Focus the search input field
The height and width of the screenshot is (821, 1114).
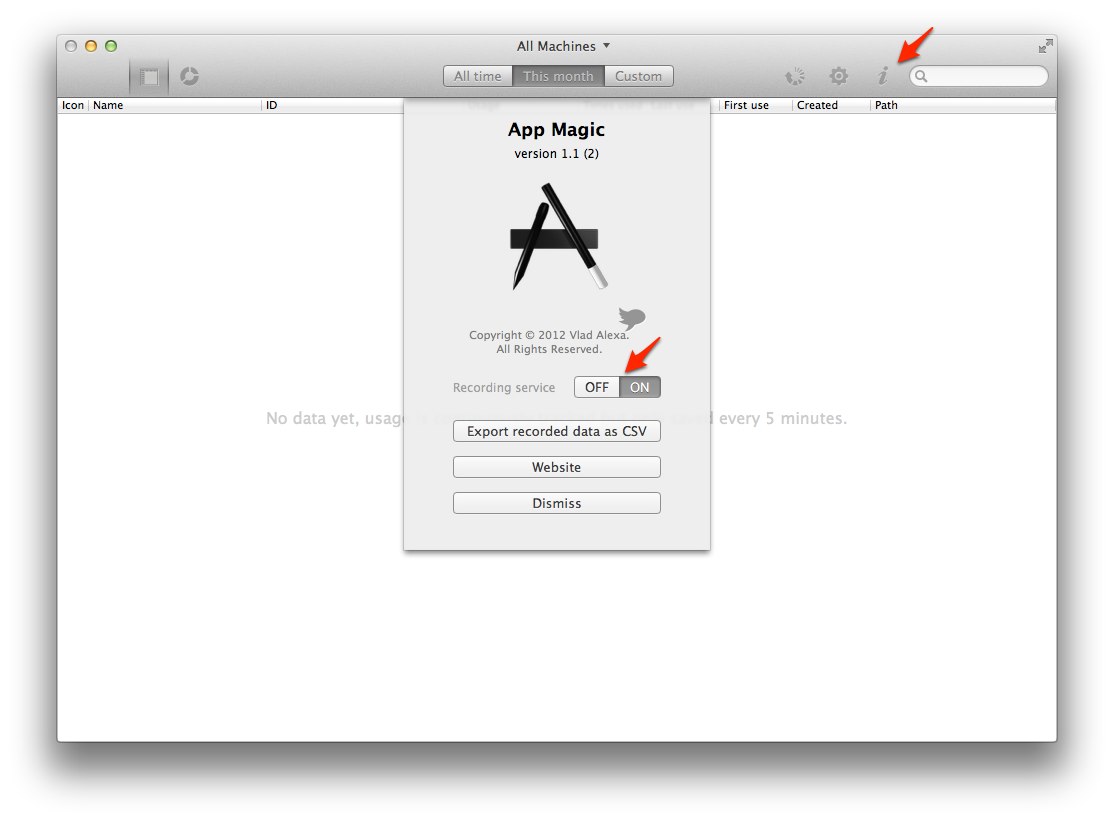[x=978, y=76]
